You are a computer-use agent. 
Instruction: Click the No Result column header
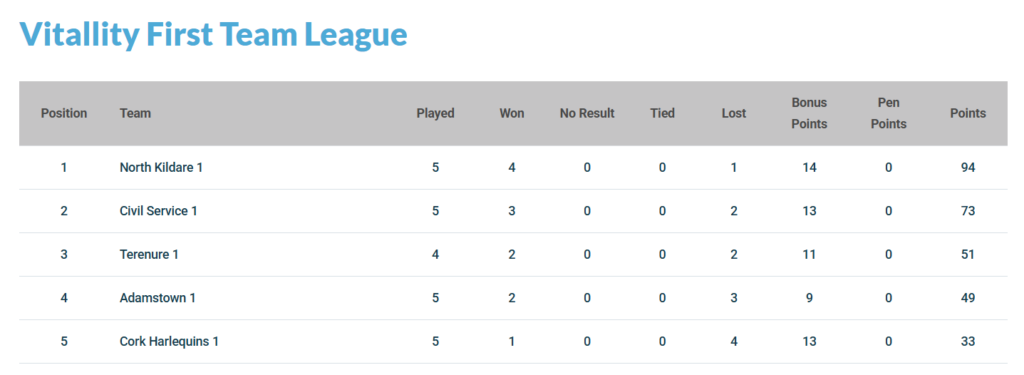pyautogui.click(x=587, y=113)
